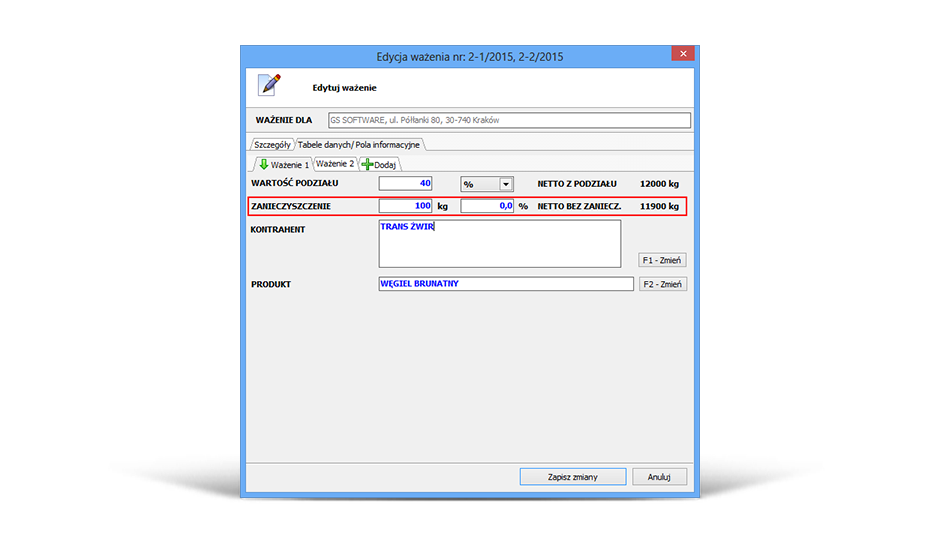Close the Edycja ważenia dialog window
This screenshot has height=548, width=936.
tap(682, 56)
